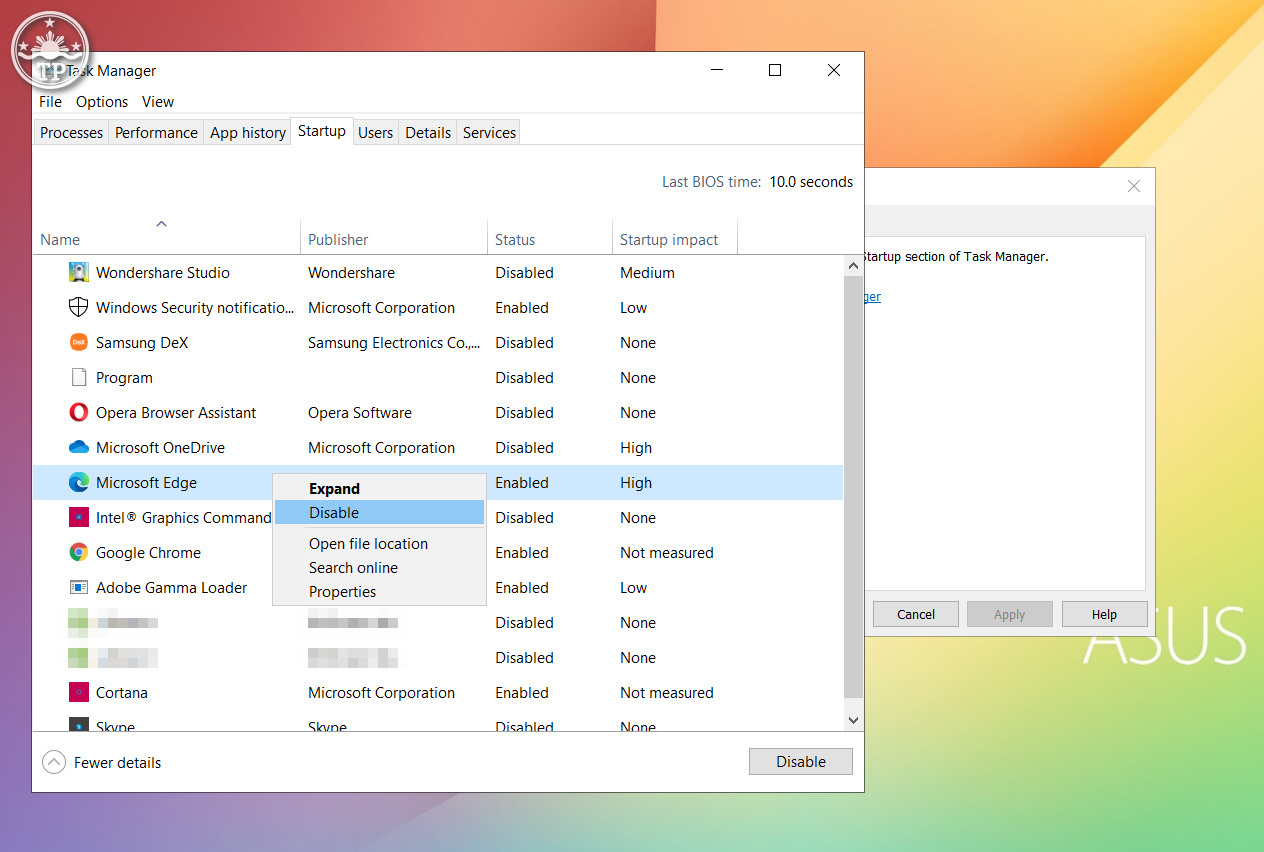Select the Microsoft OneDrive name

point(160,447)
